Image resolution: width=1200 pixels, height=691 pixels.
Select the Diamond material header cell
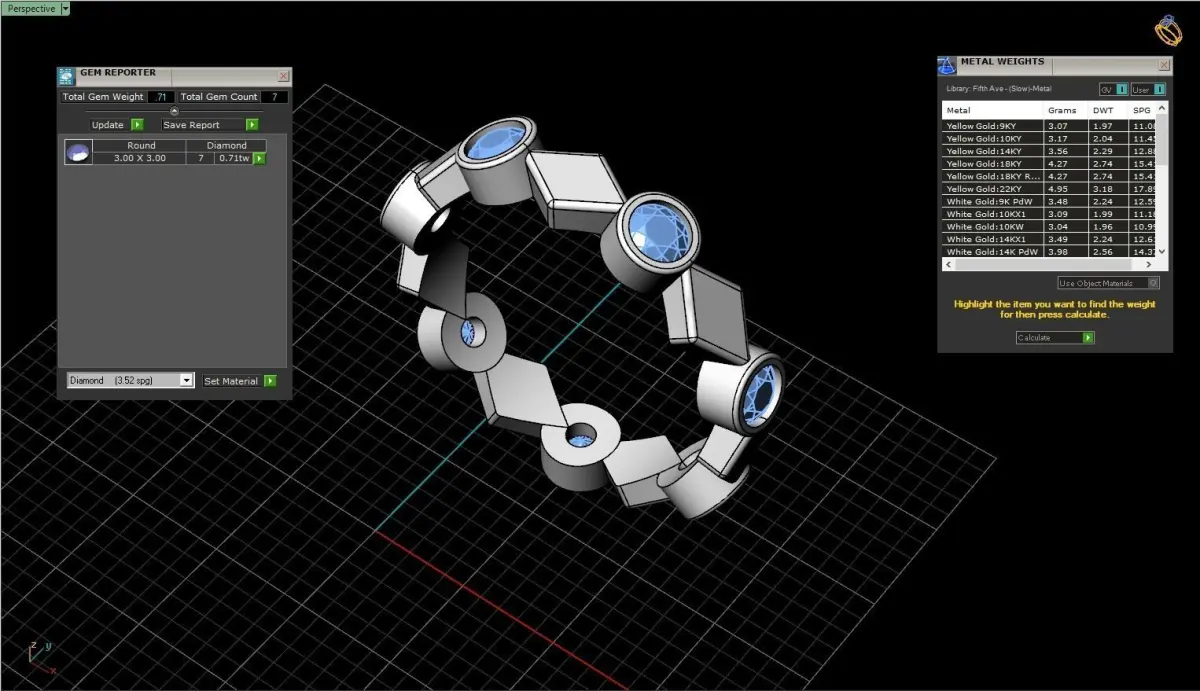[227, 146]
